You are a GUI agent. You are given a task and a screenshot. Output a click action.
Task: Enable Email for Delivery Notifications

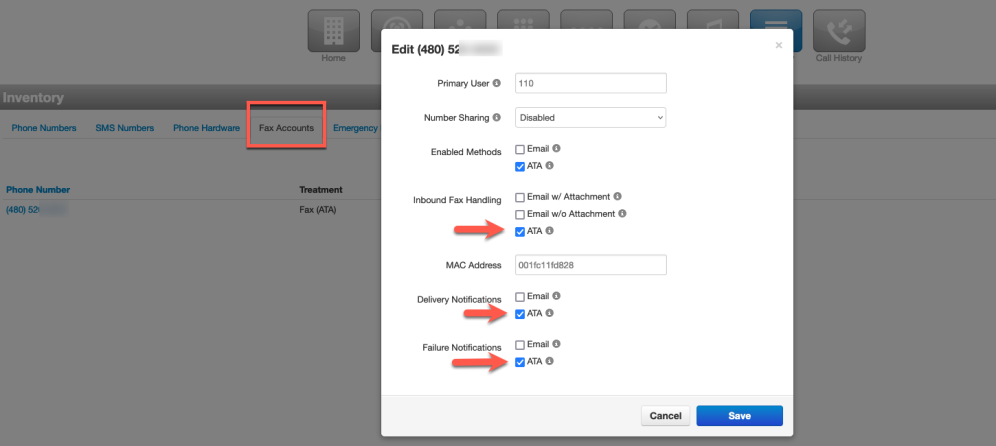tap(520, 297)
